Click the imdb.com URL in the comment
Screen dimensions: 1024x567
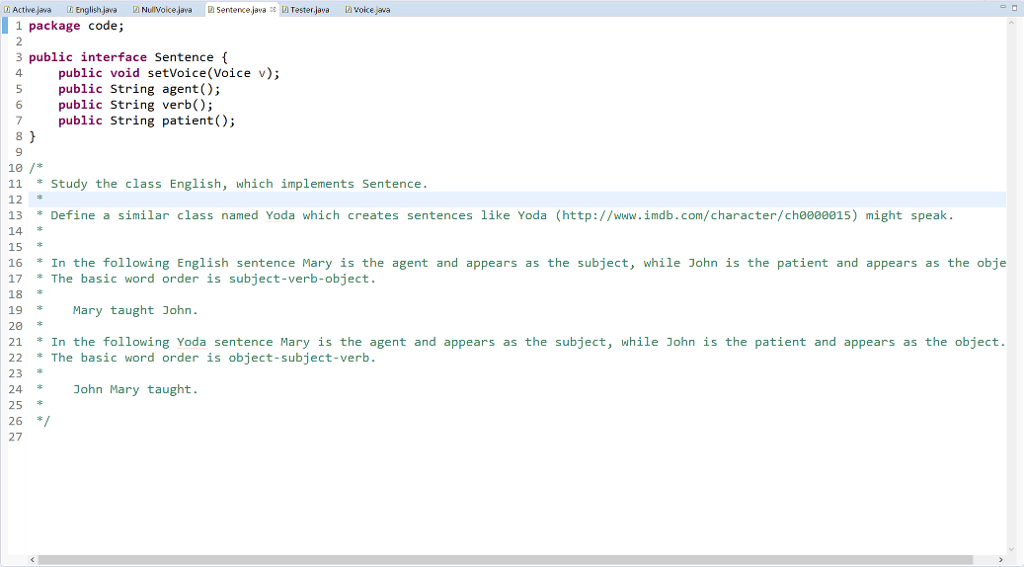point(709,216)
